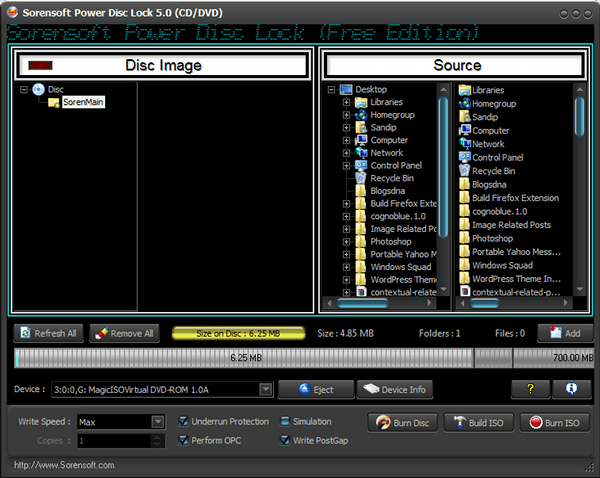The image size is (600, 478).
Task: Click contextual-related-p file icon in file list
Action: pyautogui.click(x=465, y=292)
